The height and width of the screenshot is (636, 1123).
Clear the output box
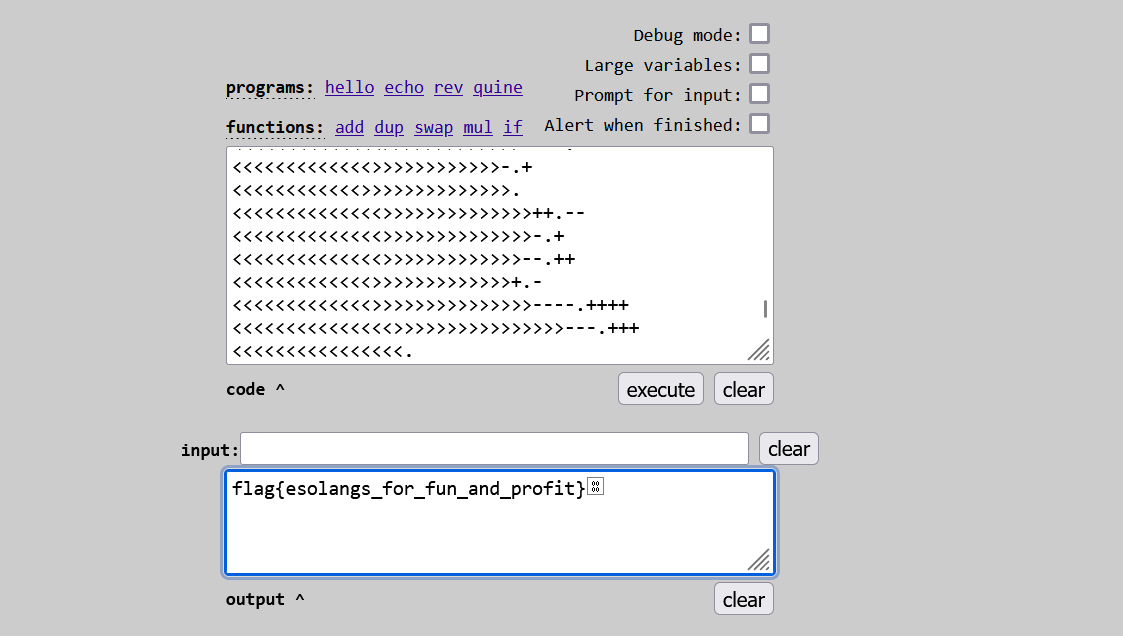tap(743, 599)
